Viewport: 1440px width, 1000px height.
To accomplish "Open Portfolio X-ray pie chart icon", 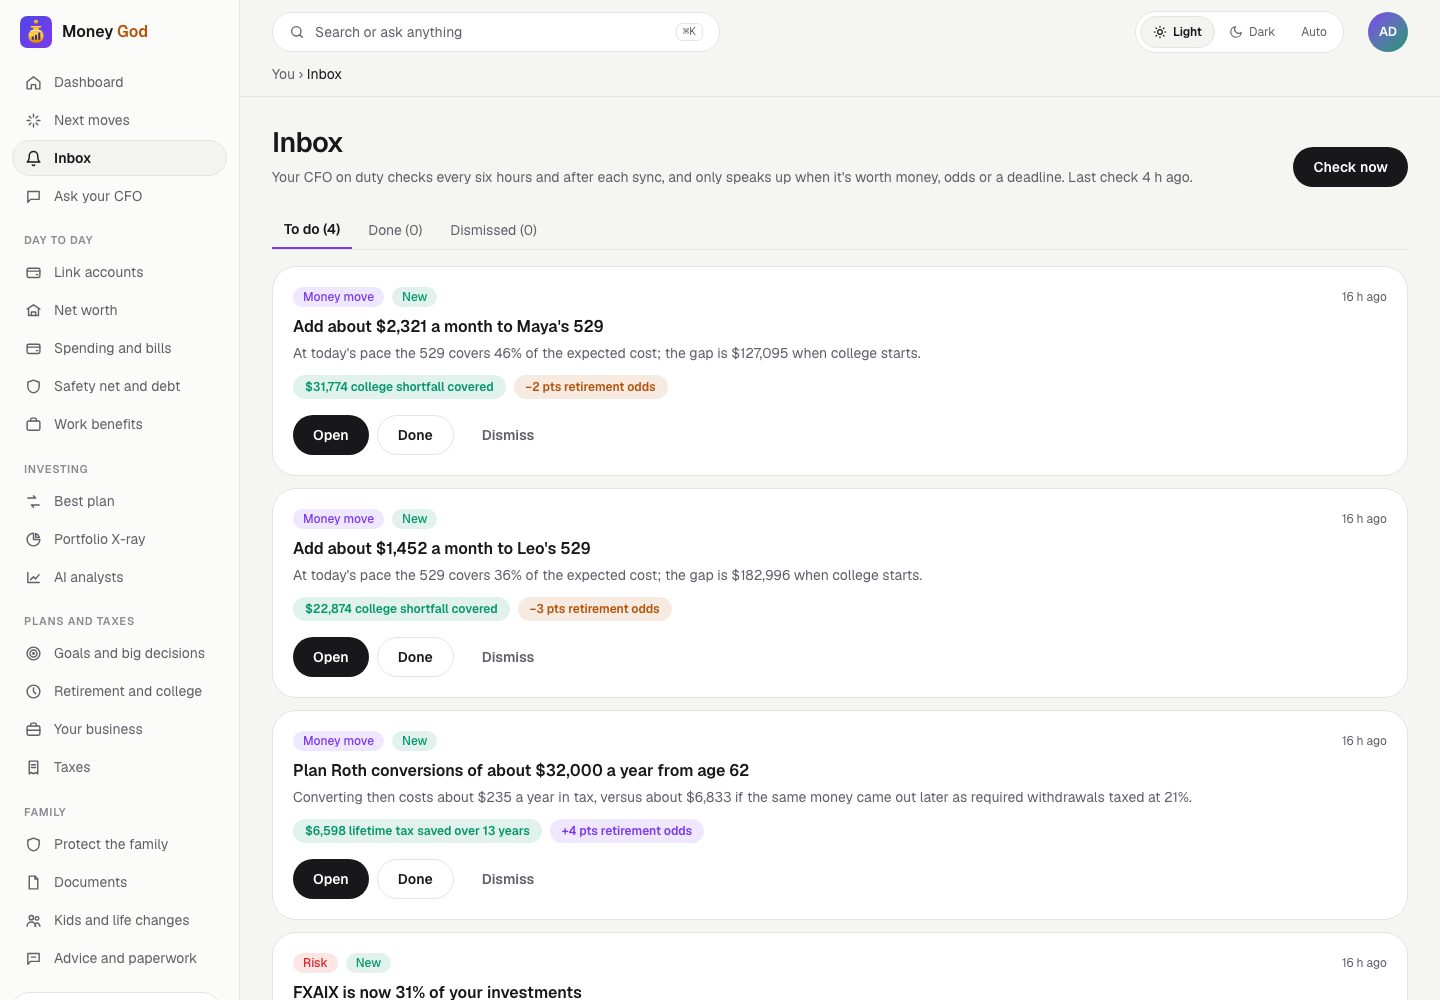I will point(33,539).
